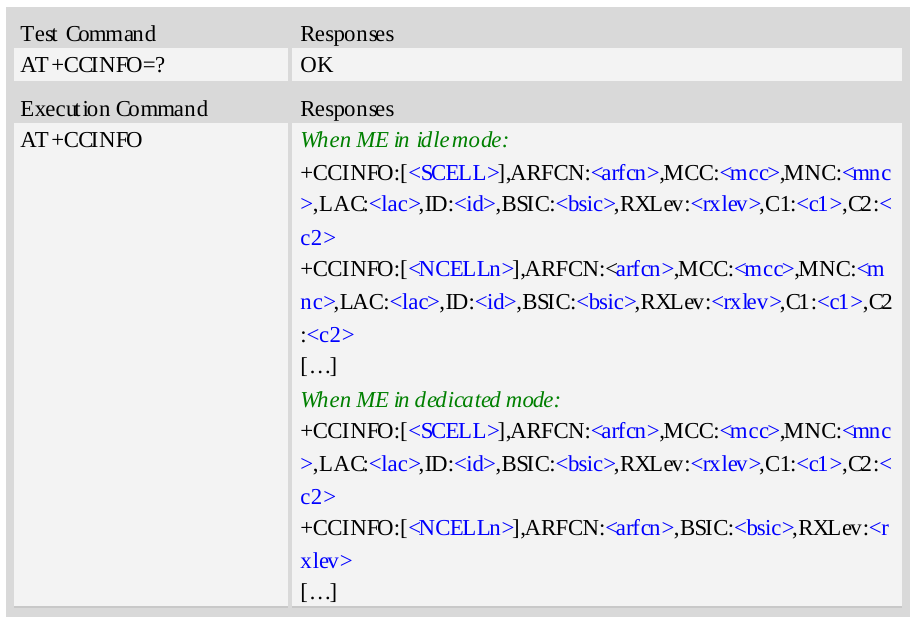Image resolution: width=918 pixels, height=626 pixels.
Task: Click the Responses header beside Test Command
Action: (x=347, y=34)
